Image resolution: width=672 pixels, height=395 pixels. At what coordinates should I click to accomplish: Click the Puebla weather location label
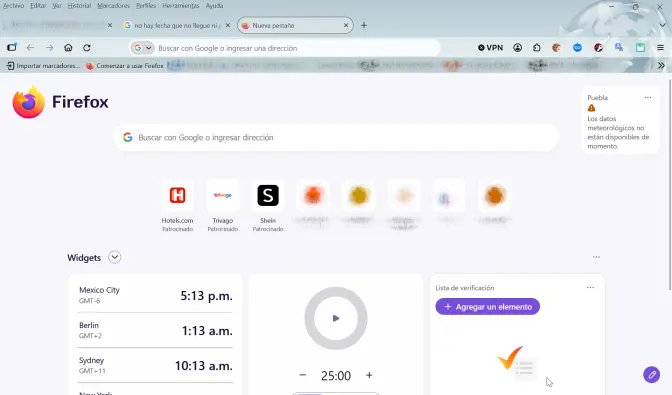pos(597,98)
